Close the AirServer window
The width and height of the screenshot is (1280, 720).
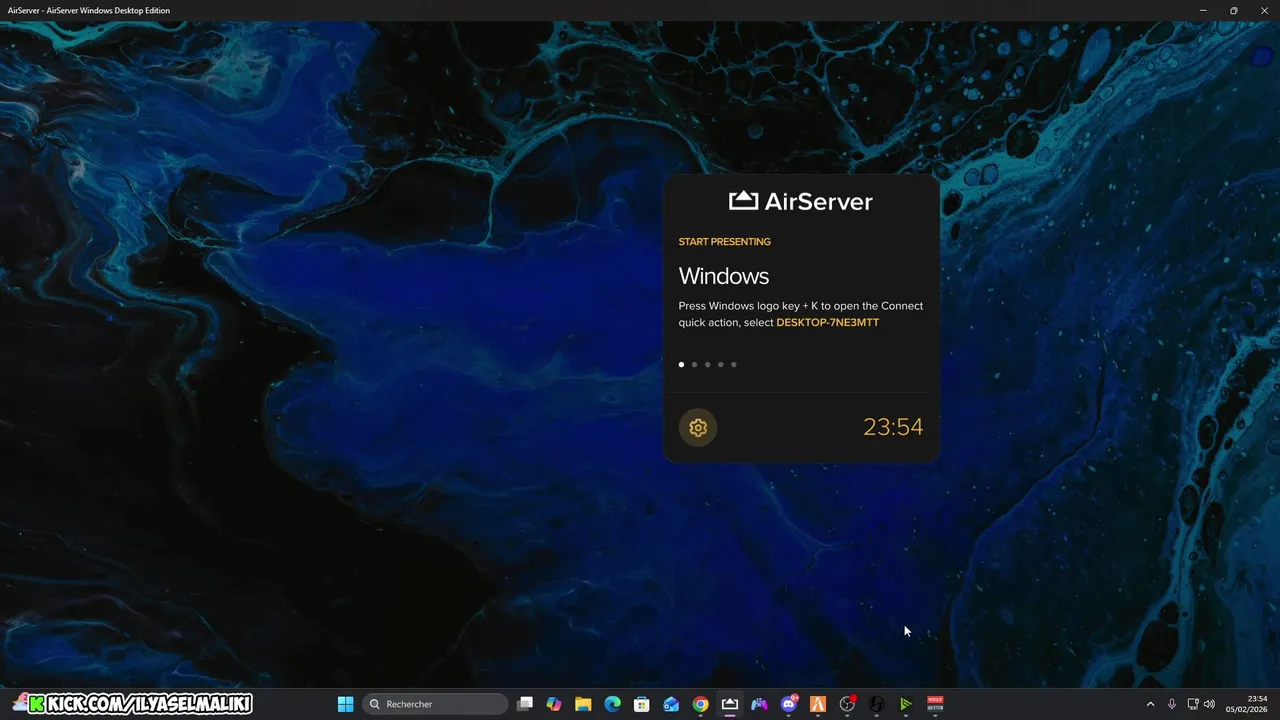1265,10
